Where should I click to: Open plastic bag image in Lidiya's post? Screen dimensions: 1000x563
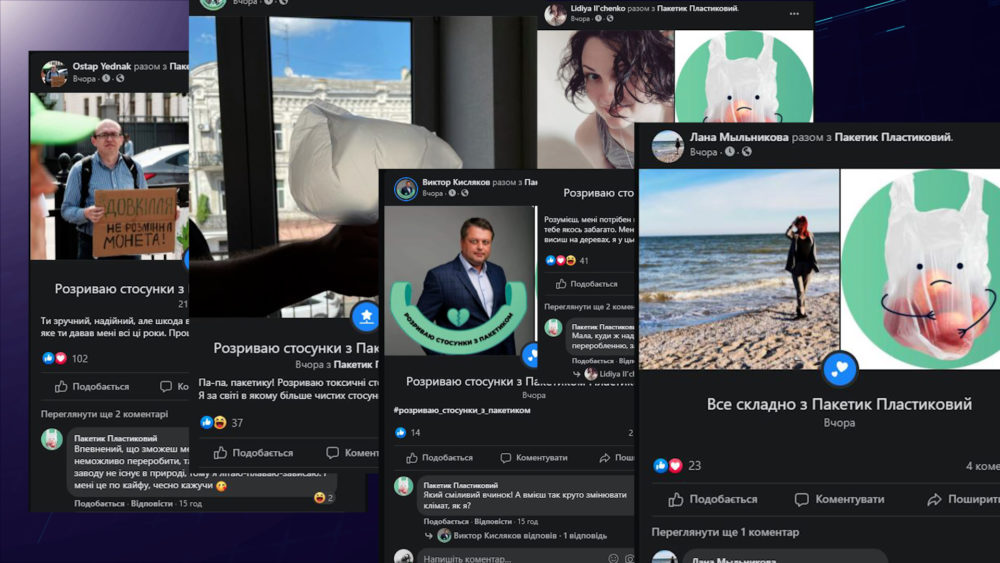point(744,77)
